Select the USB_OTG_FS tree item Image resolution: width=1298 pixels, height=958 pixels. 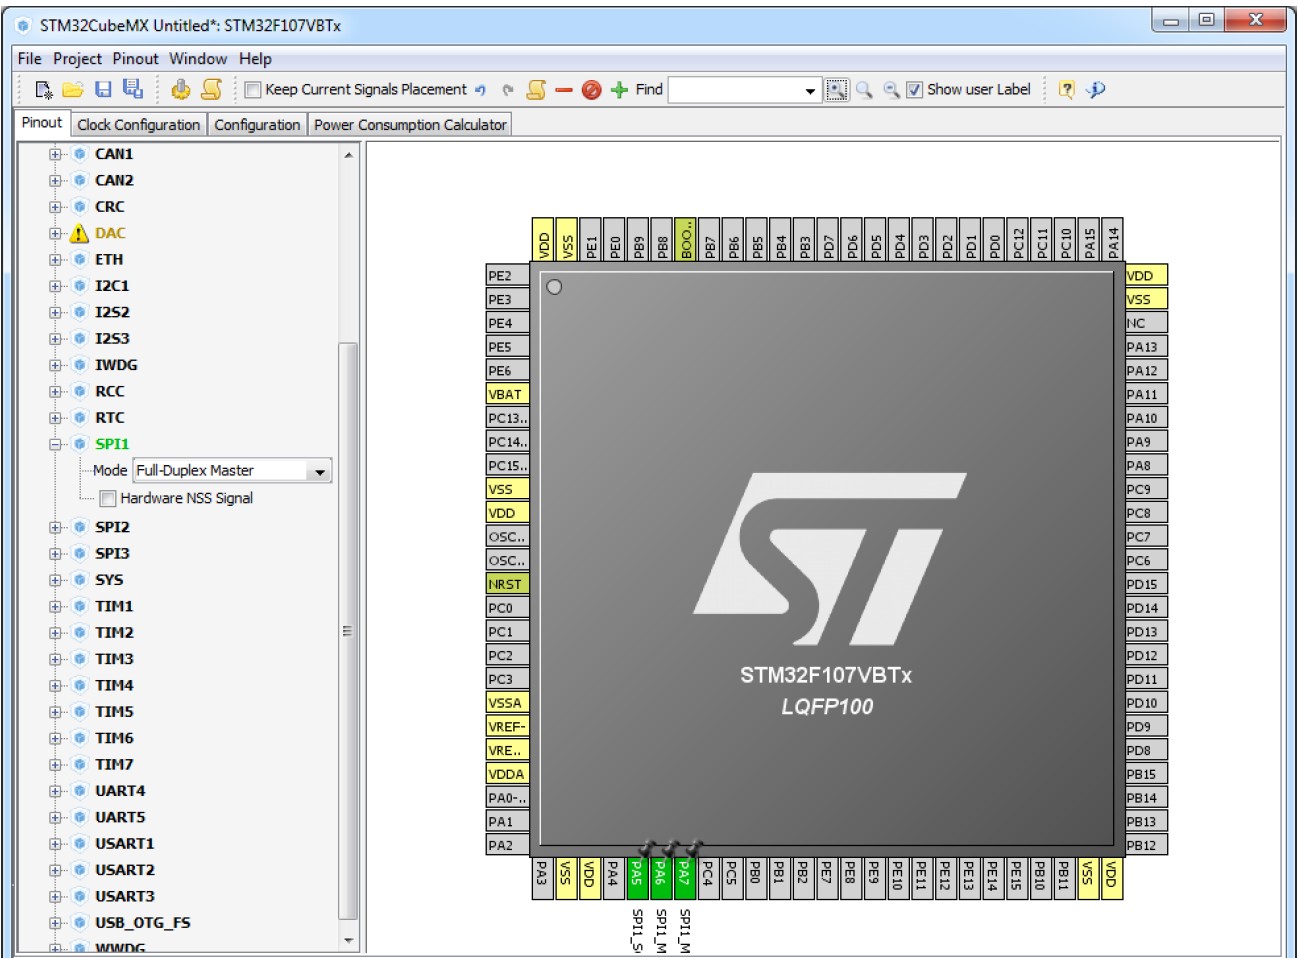pyautogui.click(x=143, y=923)
